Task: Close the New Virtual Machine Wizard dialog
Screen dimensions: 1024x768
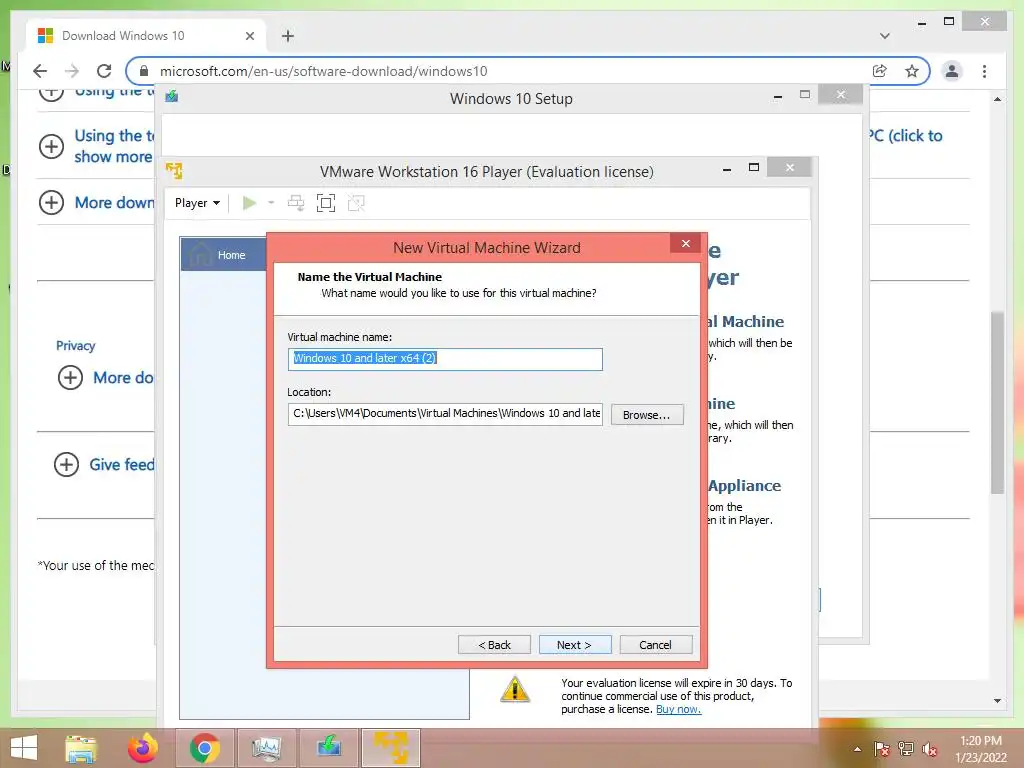Action: [686, 244]
